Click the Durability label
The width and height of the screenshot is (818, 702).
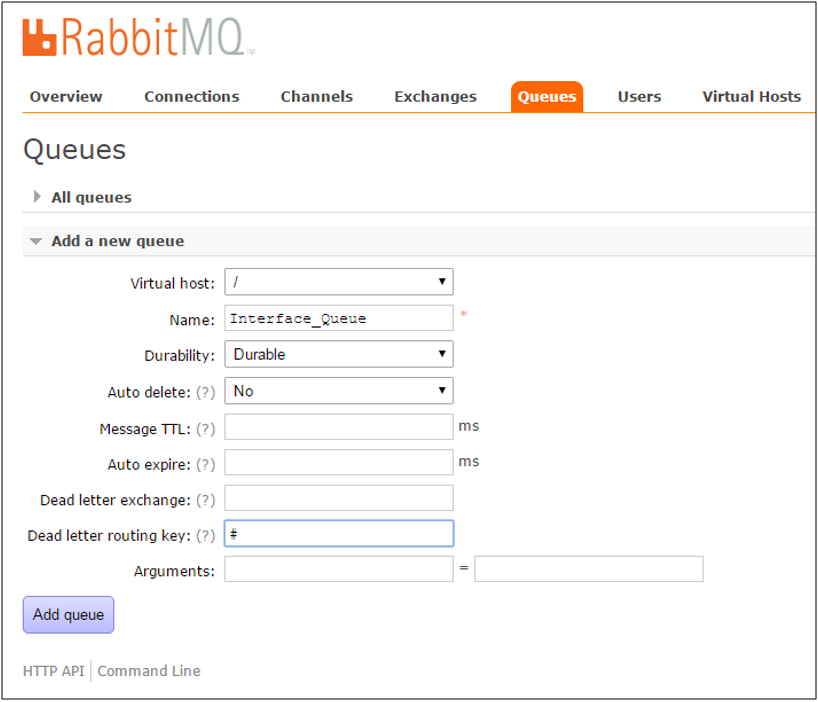click(x=179, y=356)
